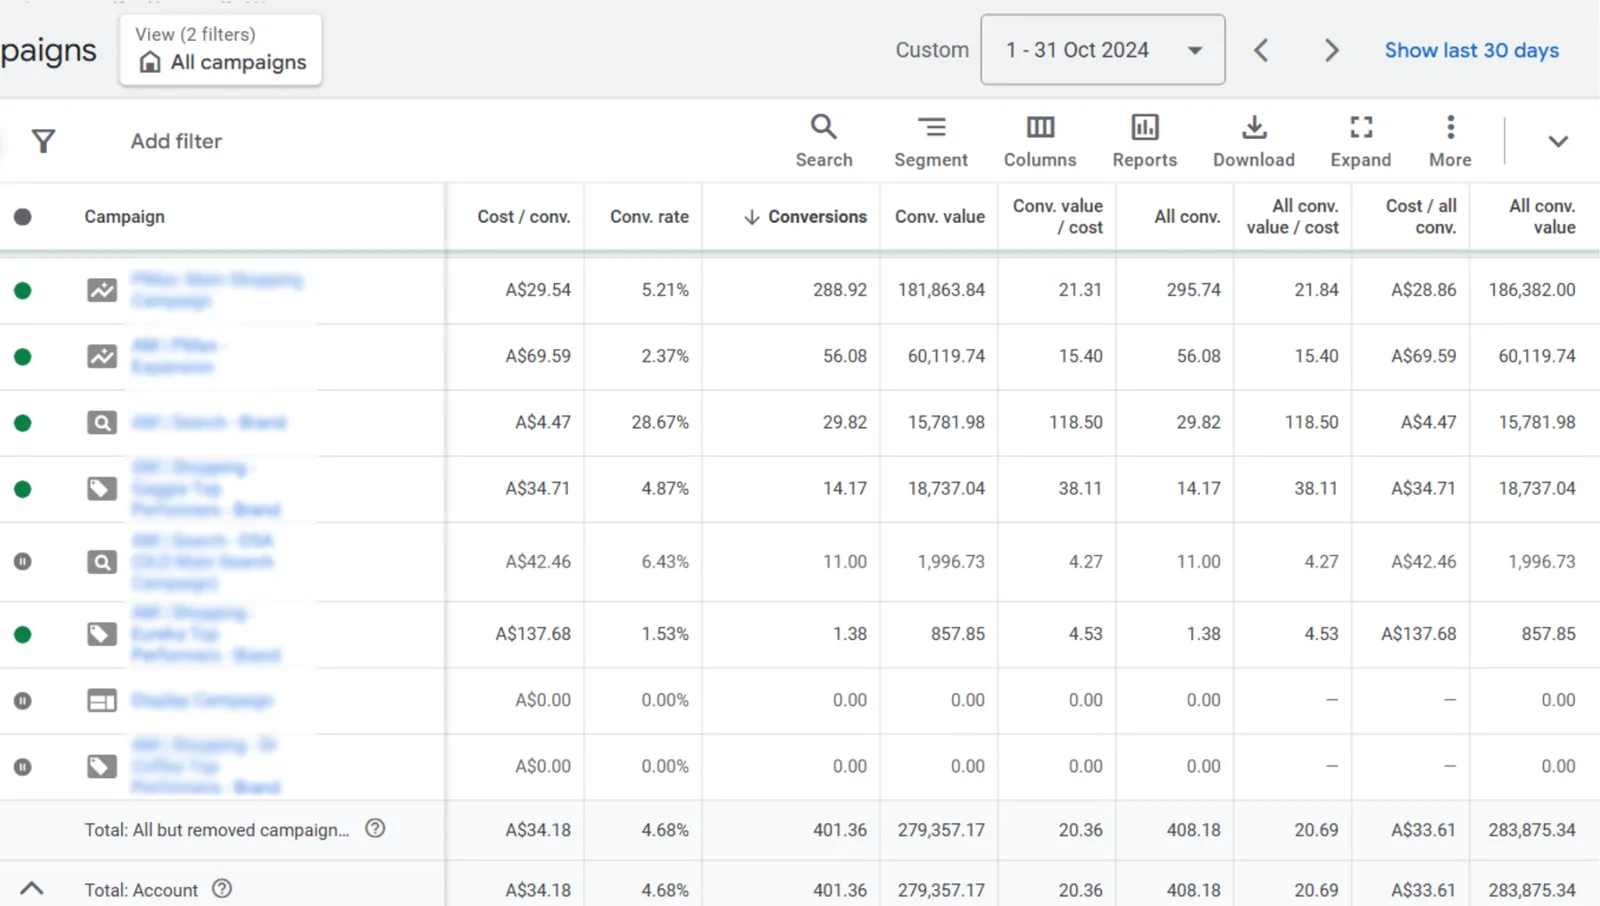Screen dimensions: 1600x906
Task: Collapse the Total: Account row chevron
Action: [x=32, y=888]
